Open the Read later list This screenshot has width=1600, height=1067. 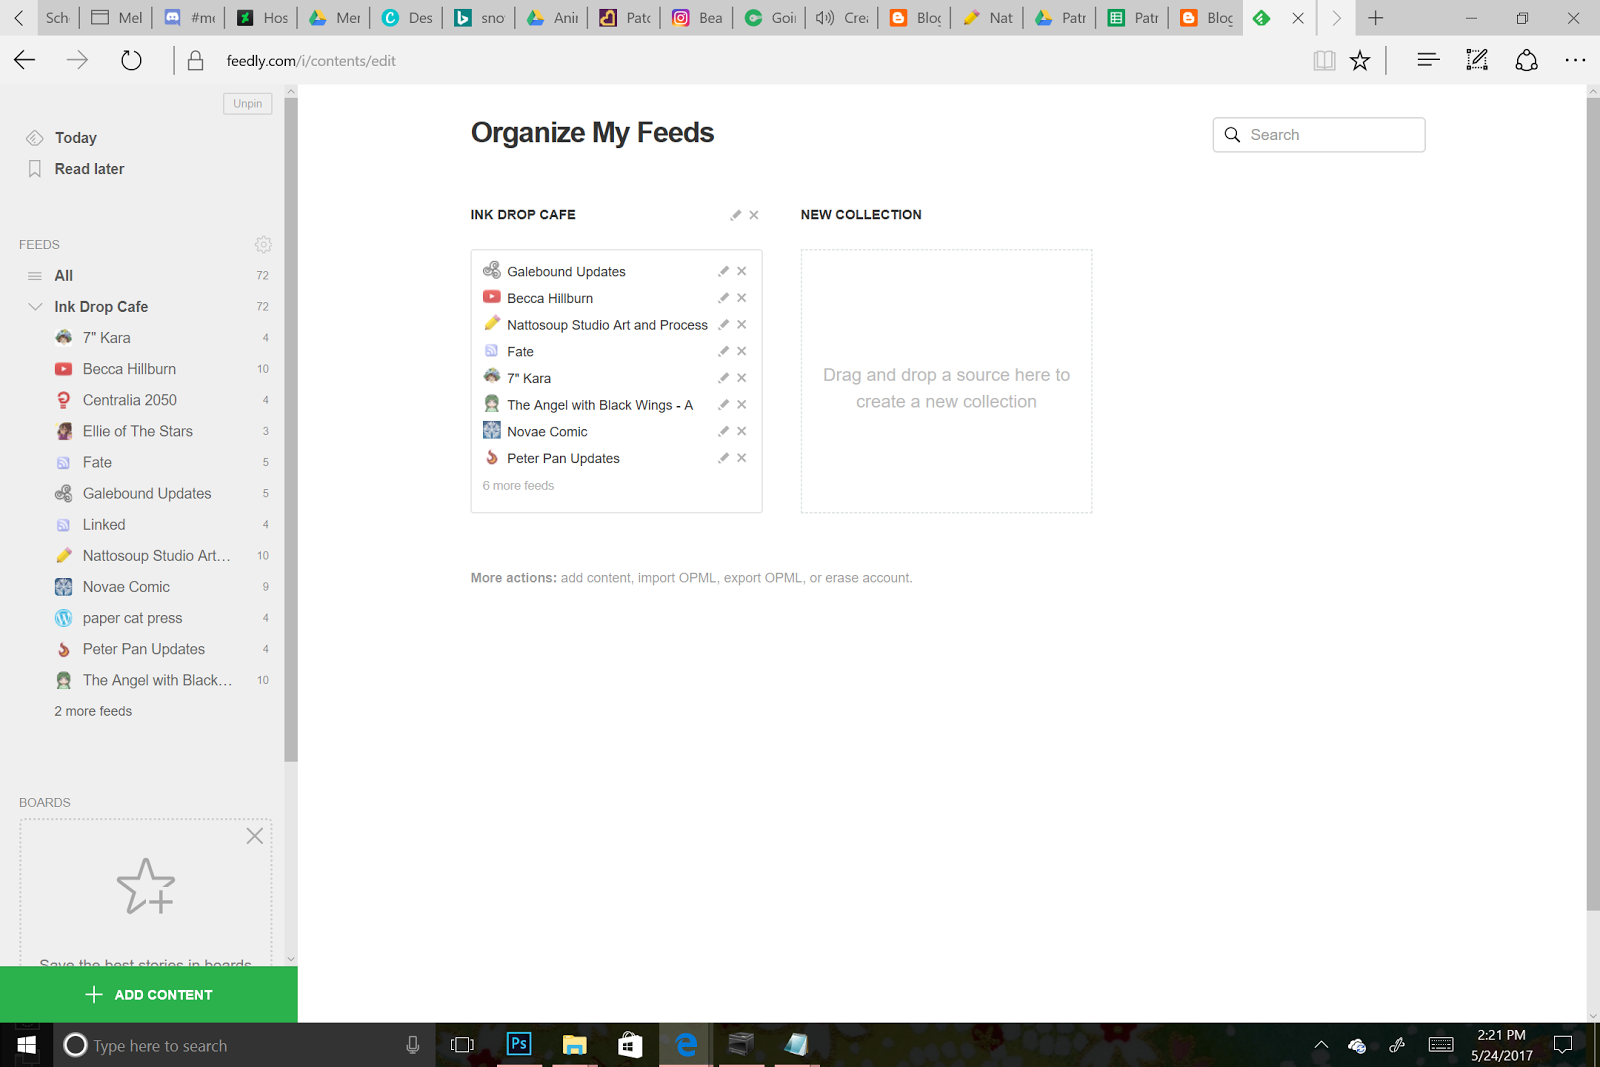pyautogui.click(x=89, y=169)
